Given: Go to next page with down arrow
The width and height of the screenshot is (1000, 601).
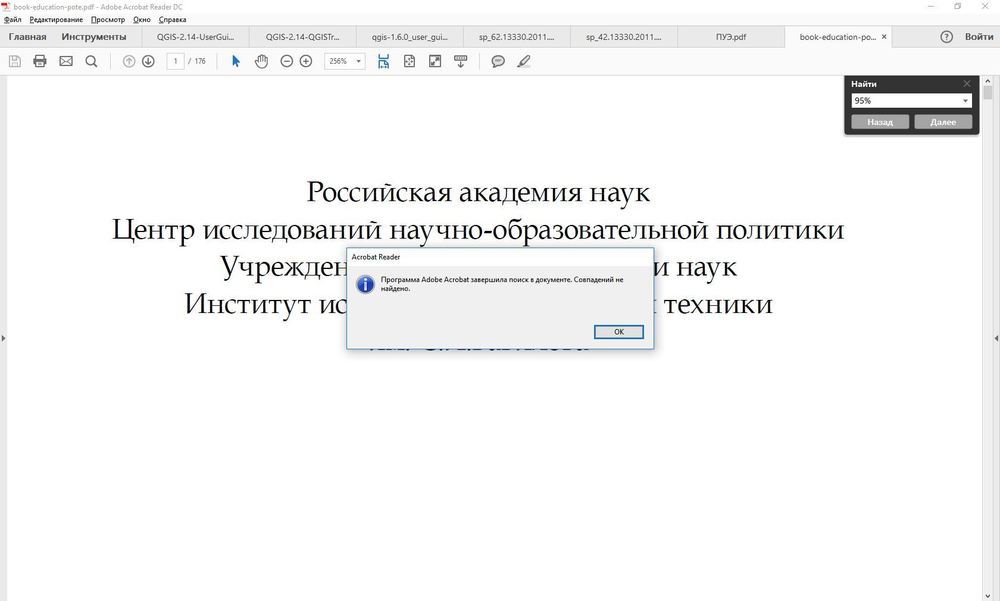Looking at the screenshot, I should tap(148, 61).
